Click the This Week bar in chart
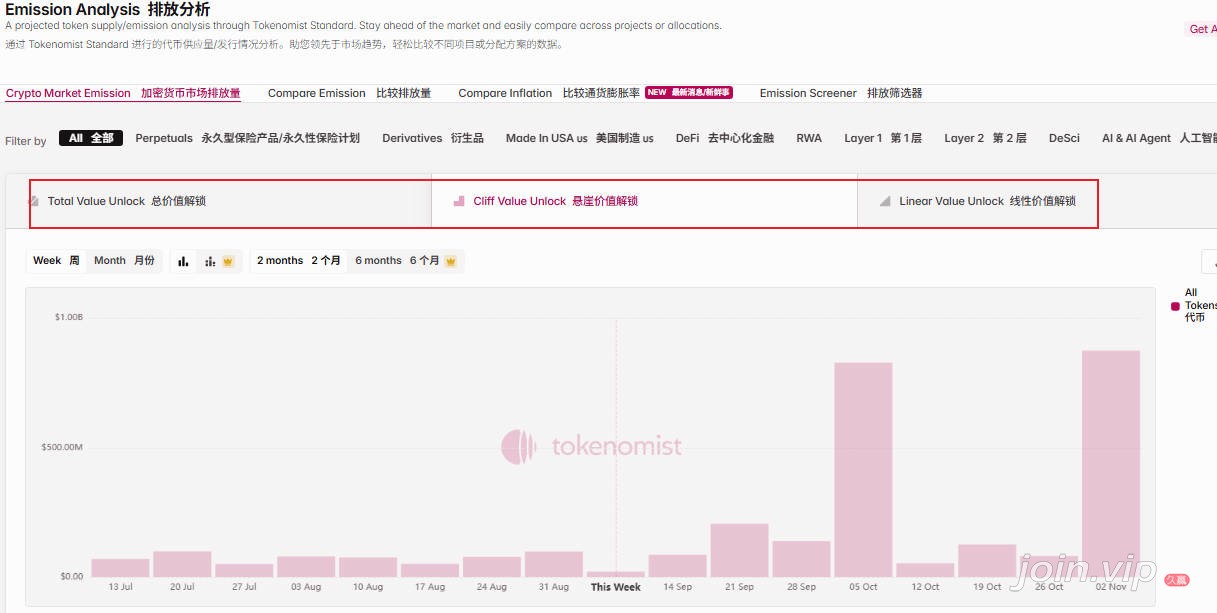 pos(616,574)
